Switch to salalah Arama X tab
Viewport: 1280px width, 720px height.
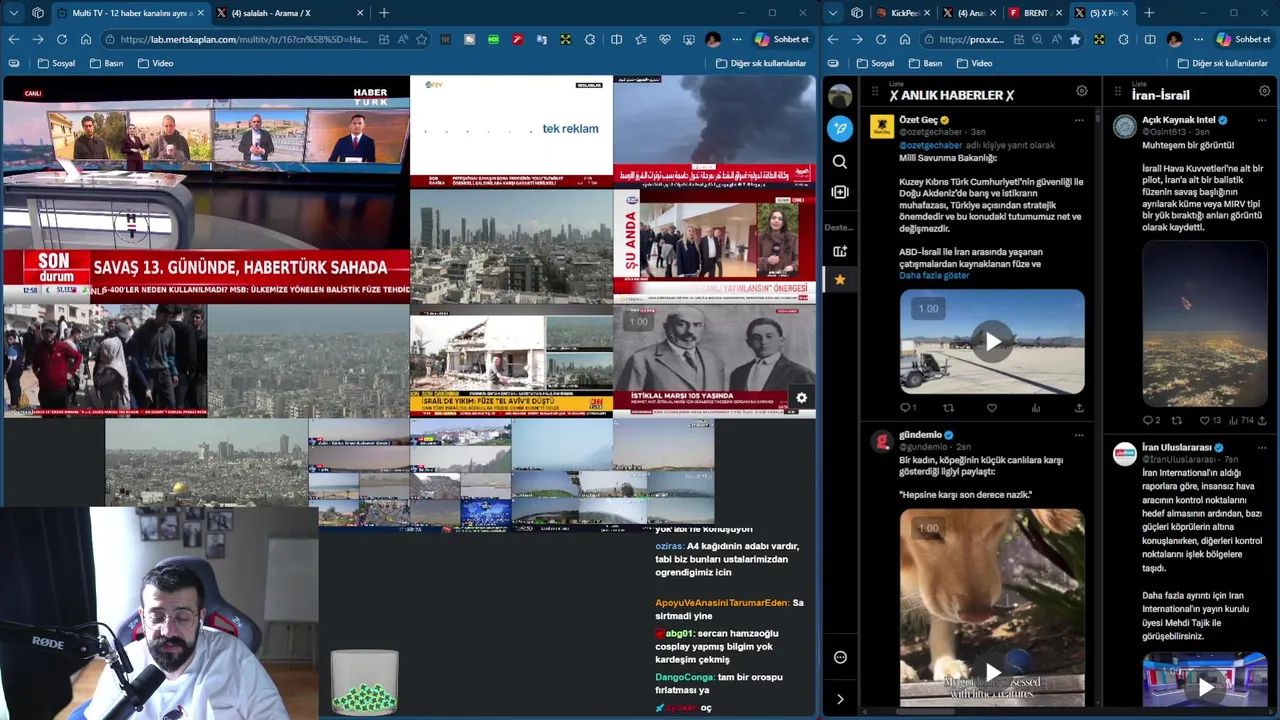pos(289,13)
